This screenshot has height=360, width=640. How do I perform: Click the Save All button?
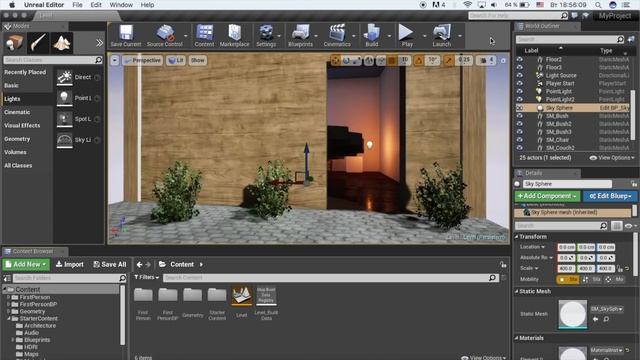[110, 264]
